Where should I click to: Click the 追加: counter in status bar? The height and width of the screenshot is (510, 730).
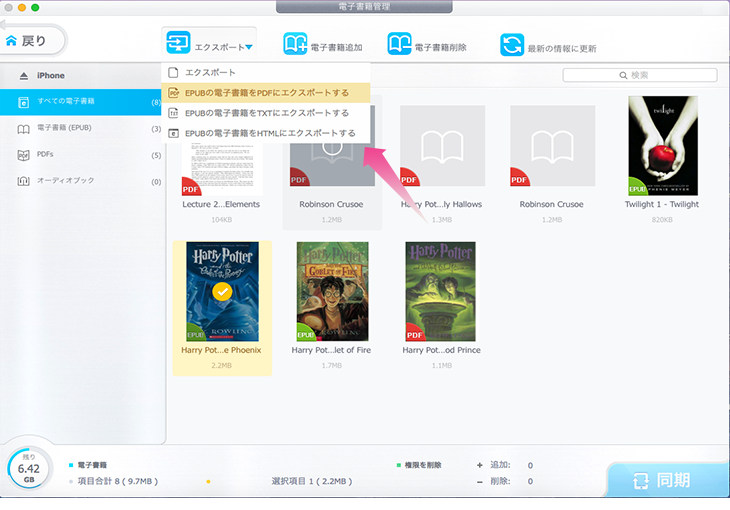tap(505, 465)
